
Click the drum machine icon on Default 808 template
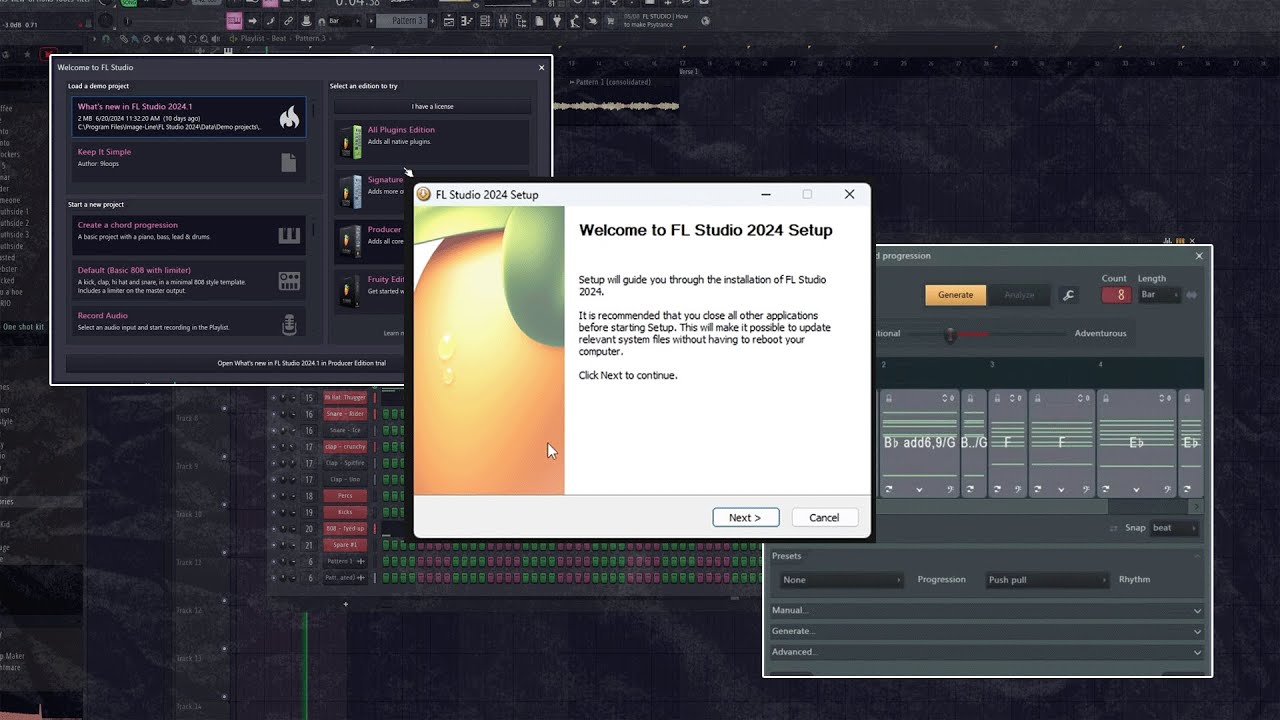[x=289, y=281]
